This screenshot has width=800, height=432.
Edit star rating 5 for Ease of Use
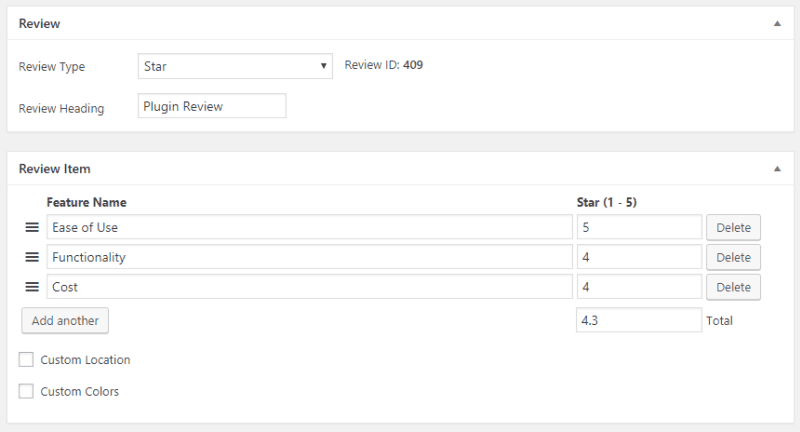point(639,227)
